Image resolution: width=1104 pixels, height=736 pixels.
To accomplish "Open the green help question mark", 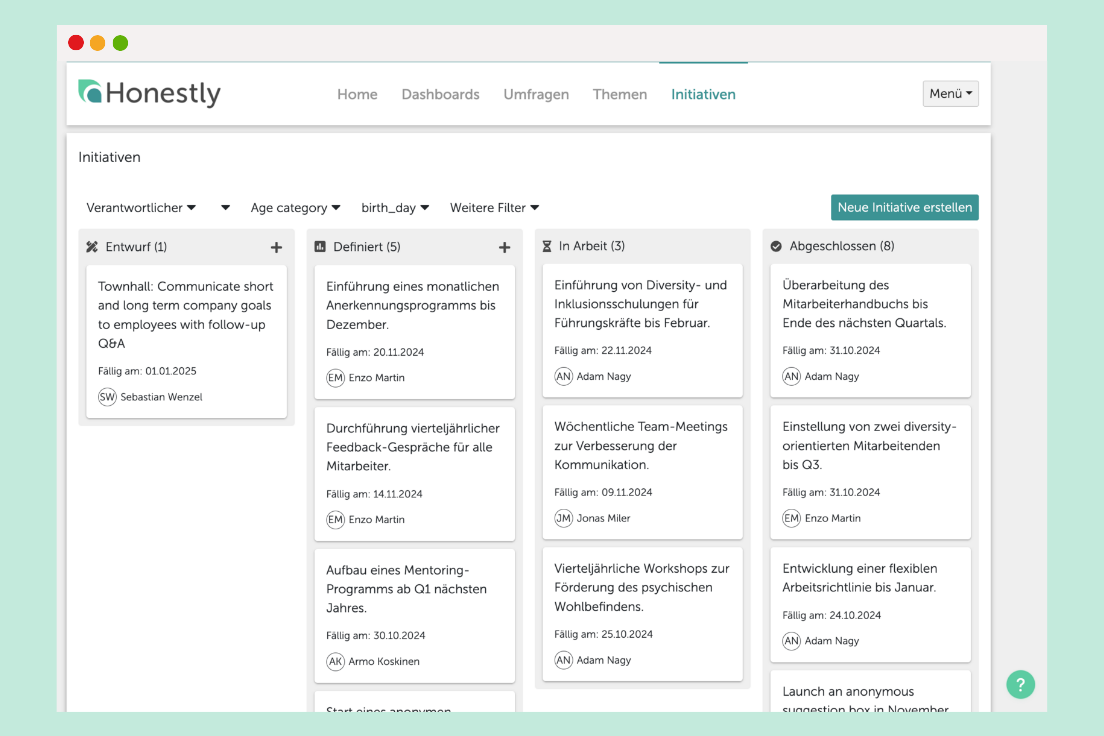I will pyautogui.click(x=1020, y=685).
